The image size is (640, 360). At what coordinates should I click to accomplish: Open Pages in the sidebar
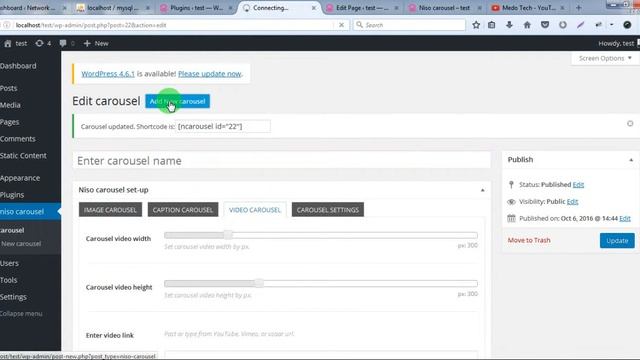coord(10,122)
